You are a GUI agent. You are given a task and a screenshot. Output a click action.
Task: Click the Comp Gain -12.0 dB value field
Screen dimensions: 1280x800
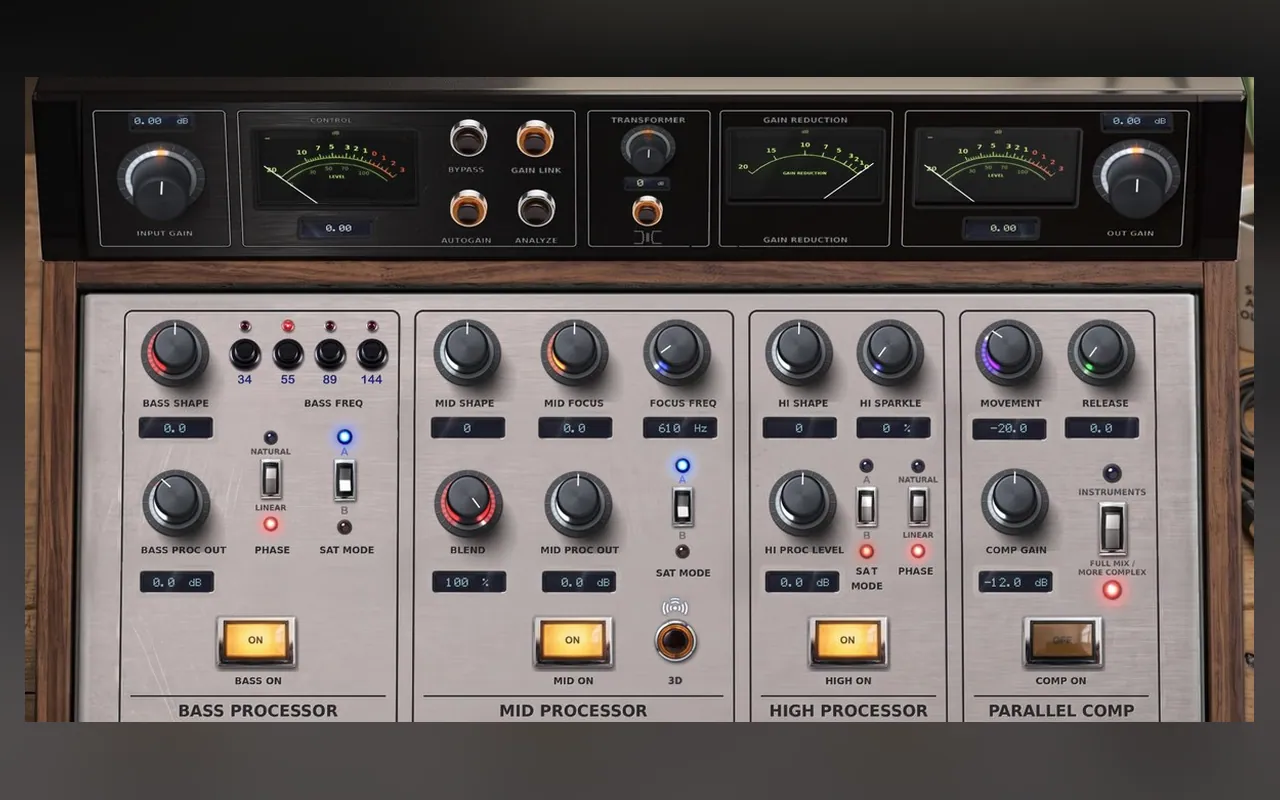pyautogui.click(x=1015, y=582)
